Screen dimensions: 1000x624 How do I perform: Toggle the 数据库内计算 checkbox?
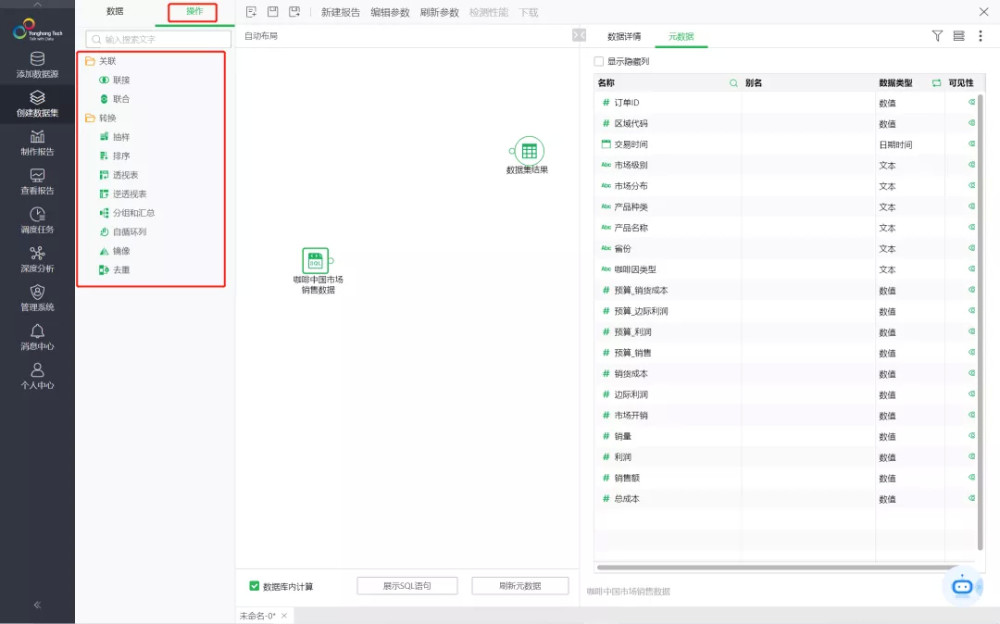[254, 586]
